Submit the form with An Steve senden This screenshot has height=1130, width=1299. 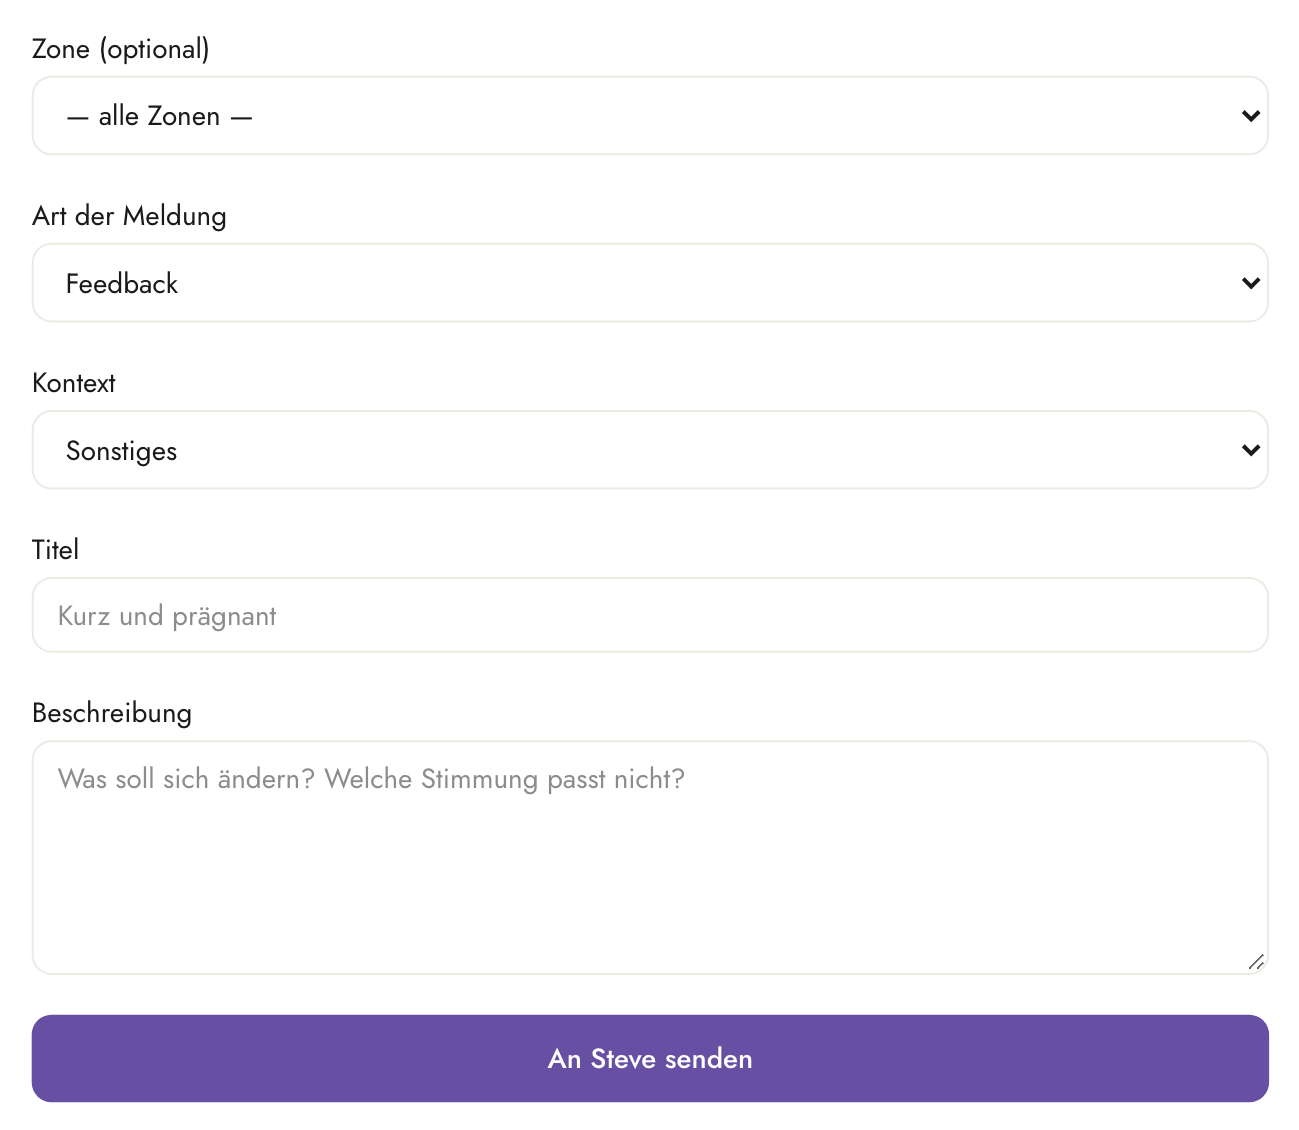[x=650, y=1059]
